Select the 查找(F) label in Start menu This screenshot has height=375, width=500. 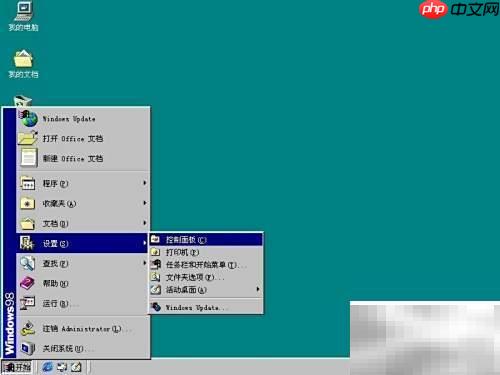55,263
